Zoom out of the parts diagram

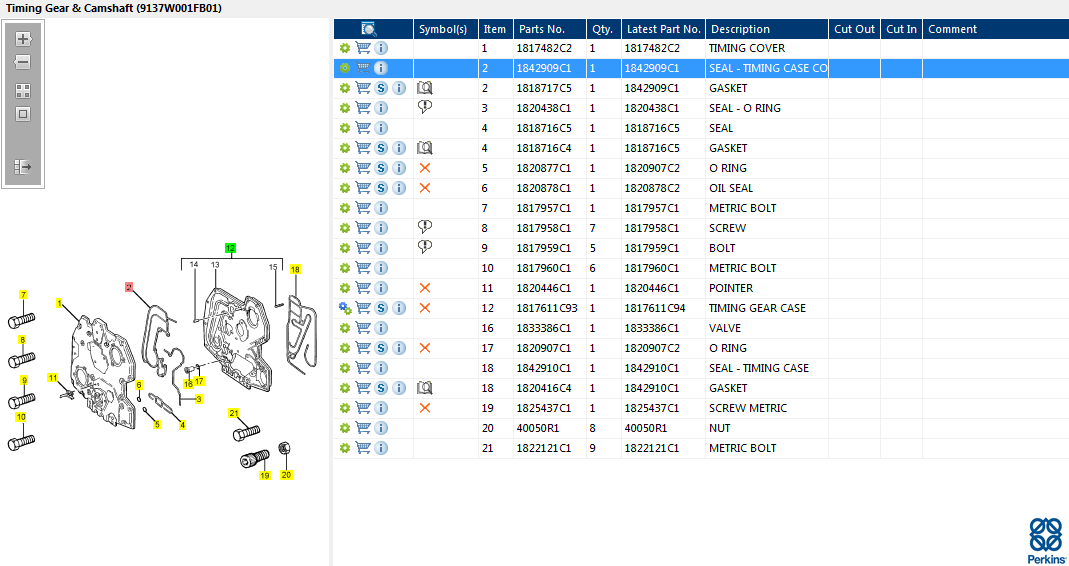[x=23, y=62]
